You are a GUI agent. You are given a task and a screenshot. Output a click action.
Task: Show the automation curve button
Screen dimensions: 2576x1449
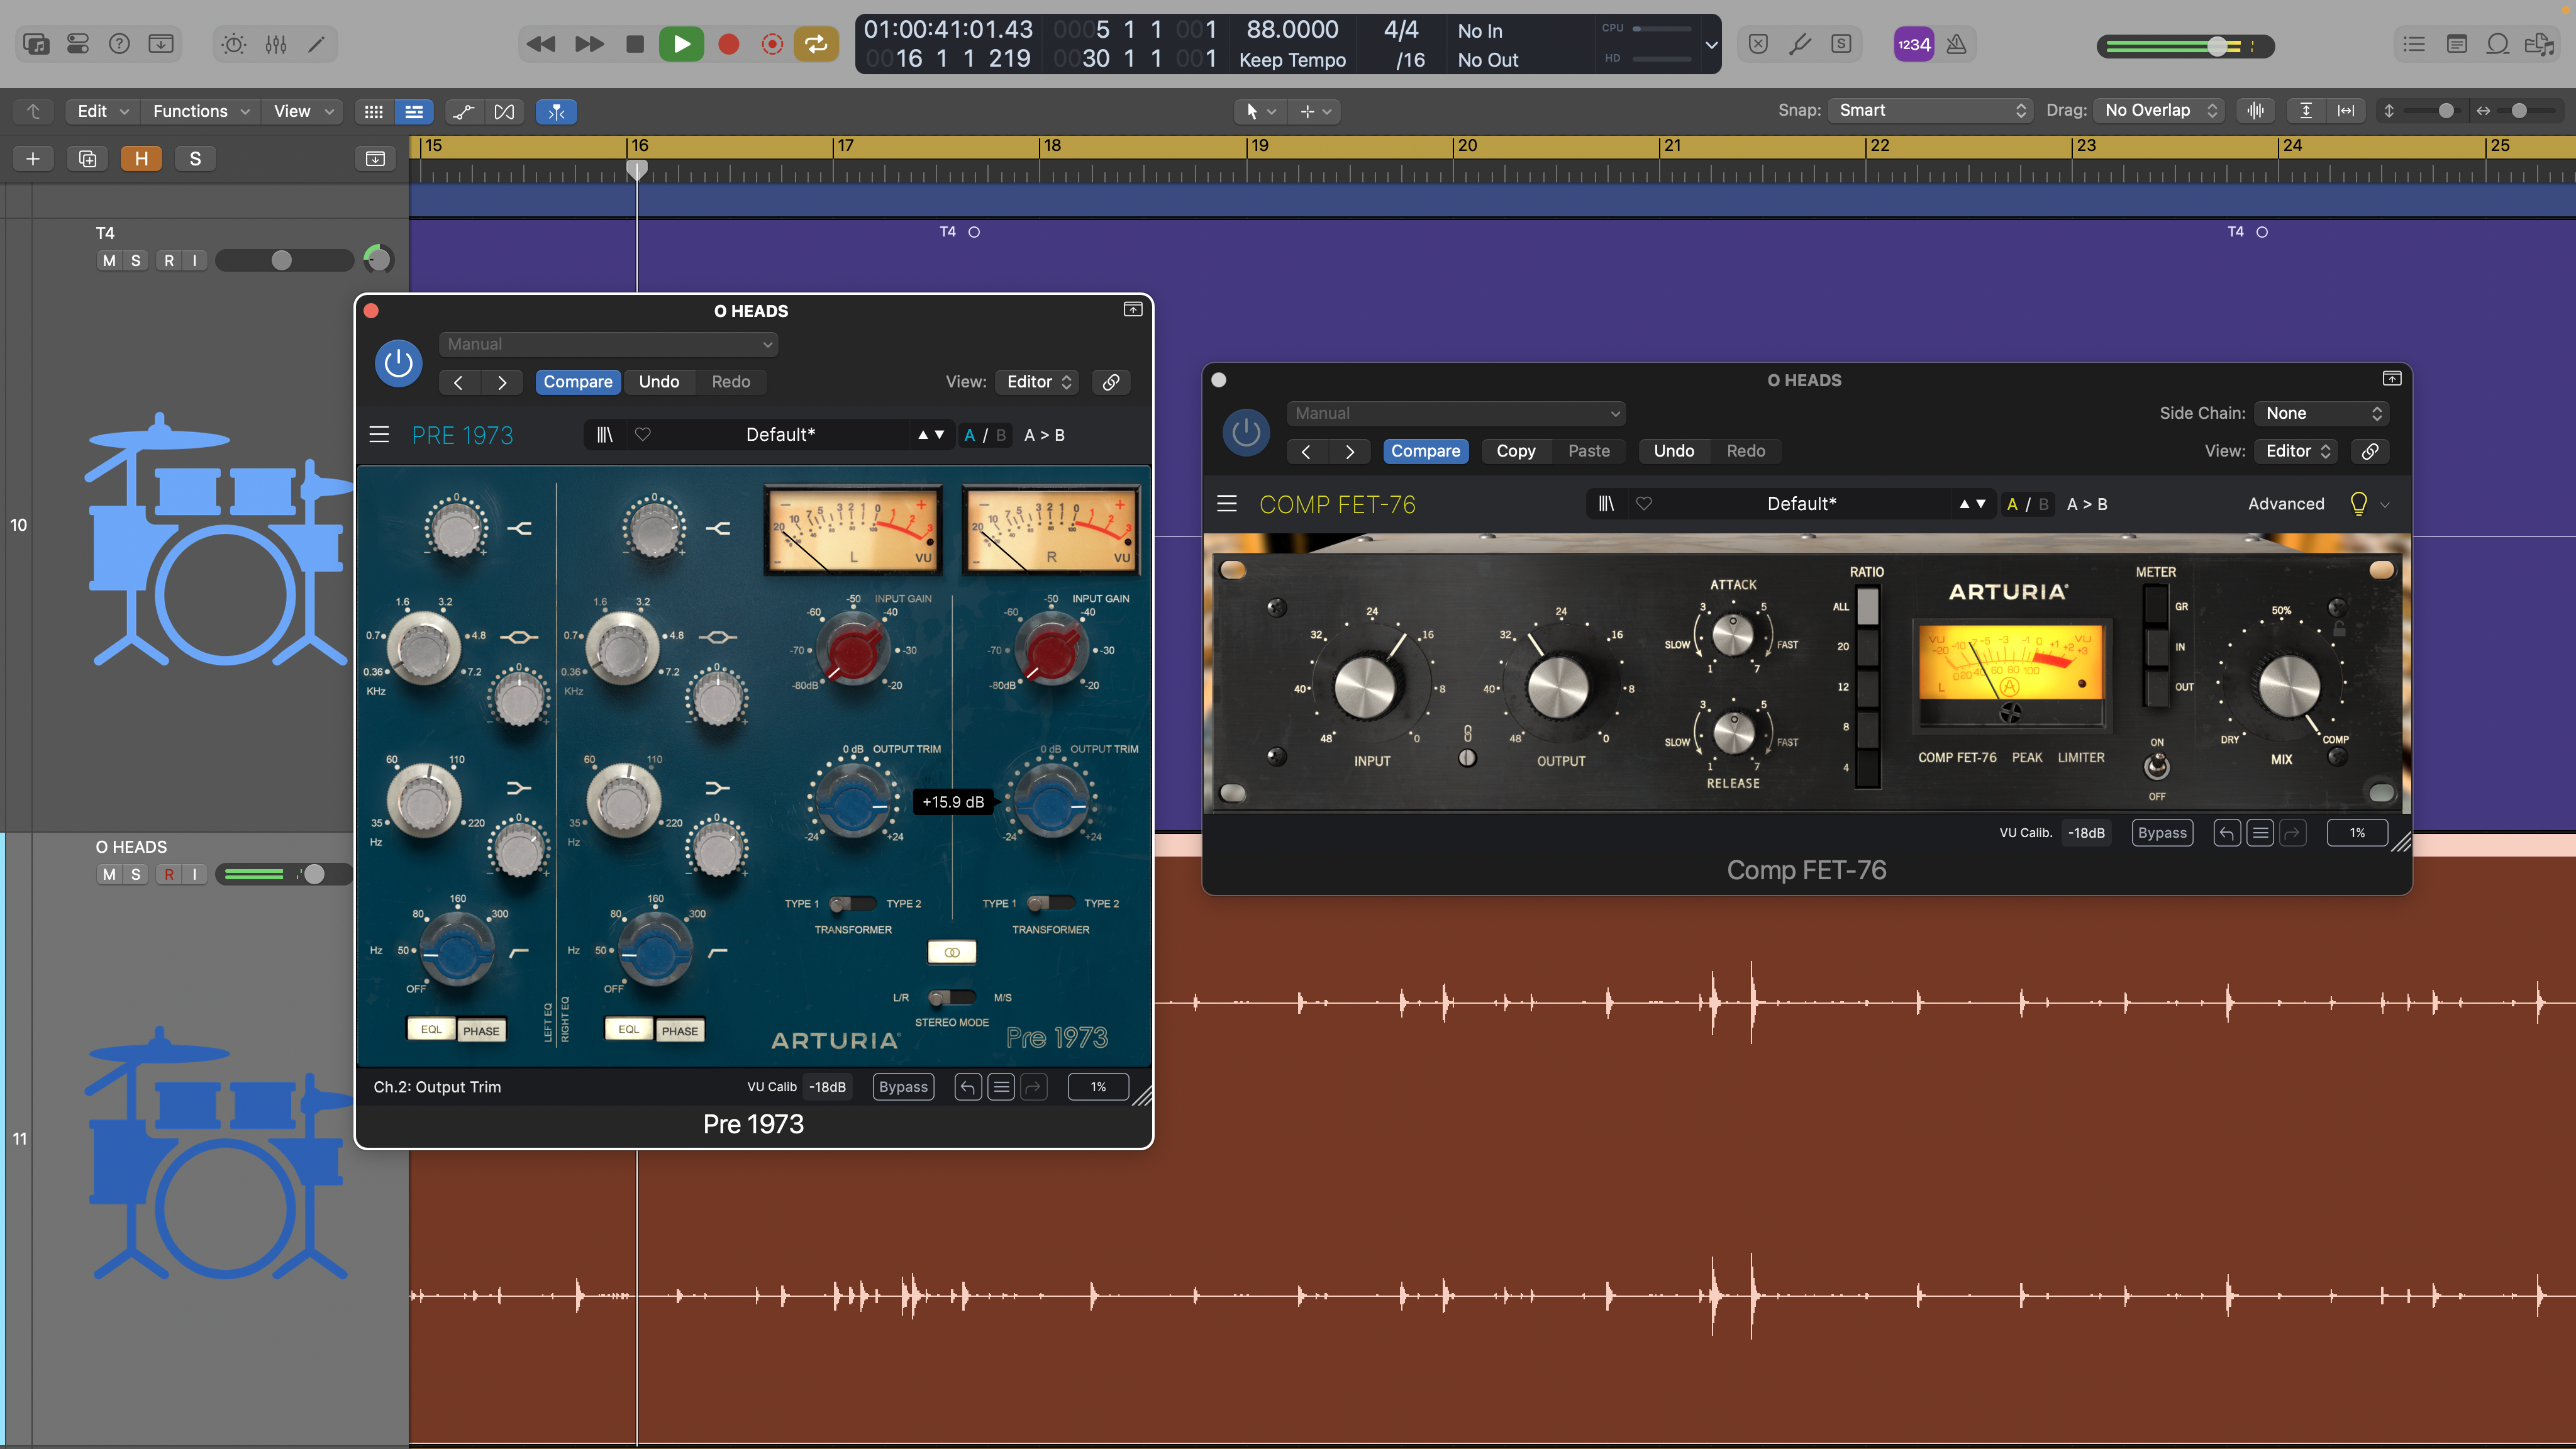pyautogui.click(x=463, y=111)
